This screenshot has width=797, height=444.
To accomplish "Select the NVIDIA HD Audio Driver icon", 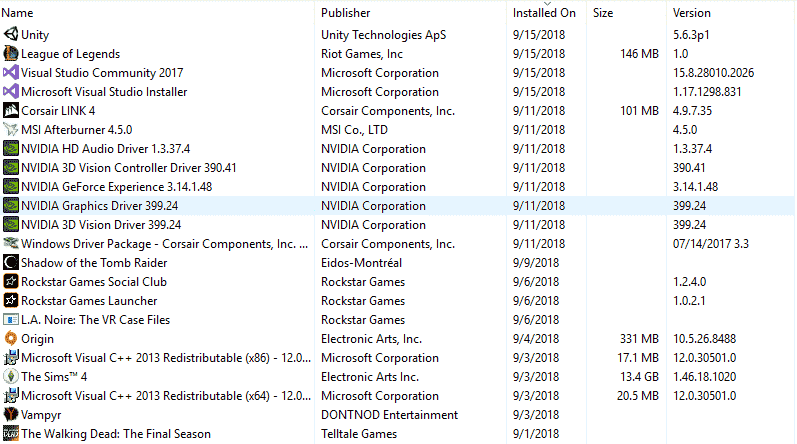I will click(x=11, y=148).
